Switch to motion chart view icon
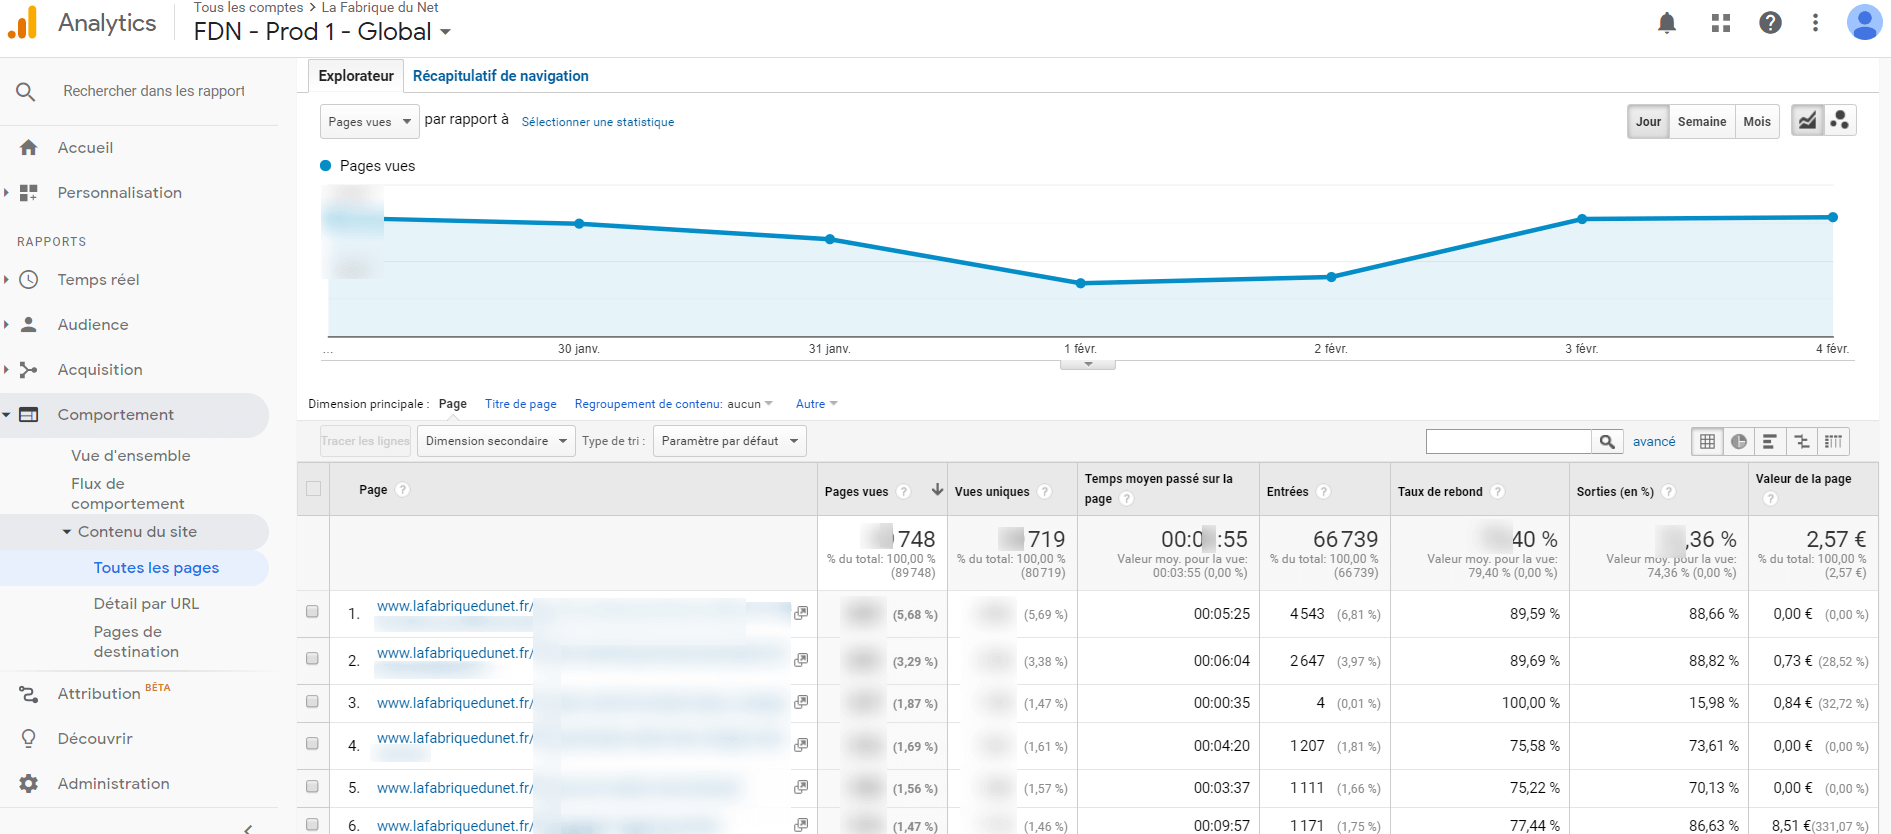Viewport: 1891px width, 834px height. coord(1840,121)
